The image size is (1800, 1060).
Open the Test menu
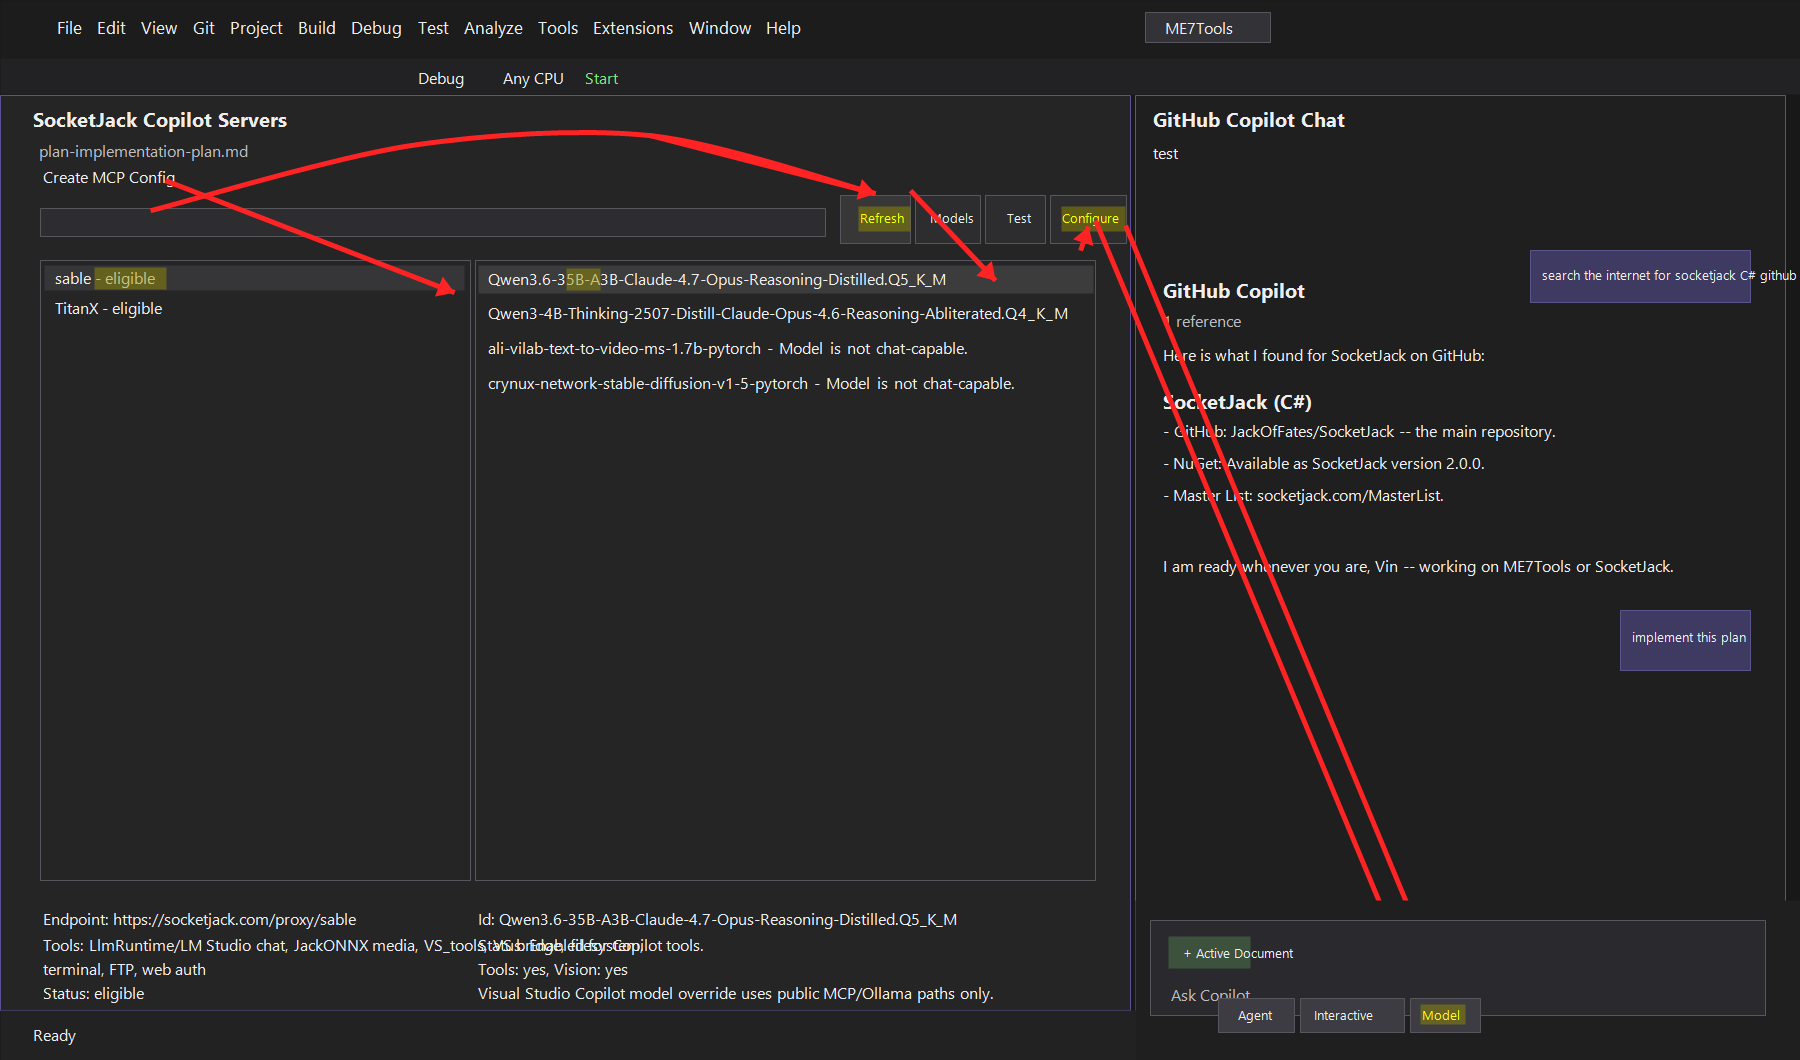[x=433, y=28]
